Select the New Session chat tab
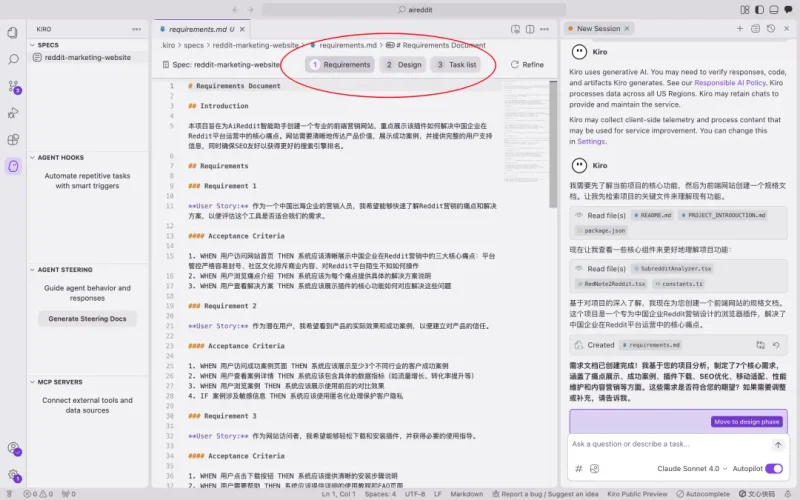This screenshot has width=800, height=500. click(598, 29)
